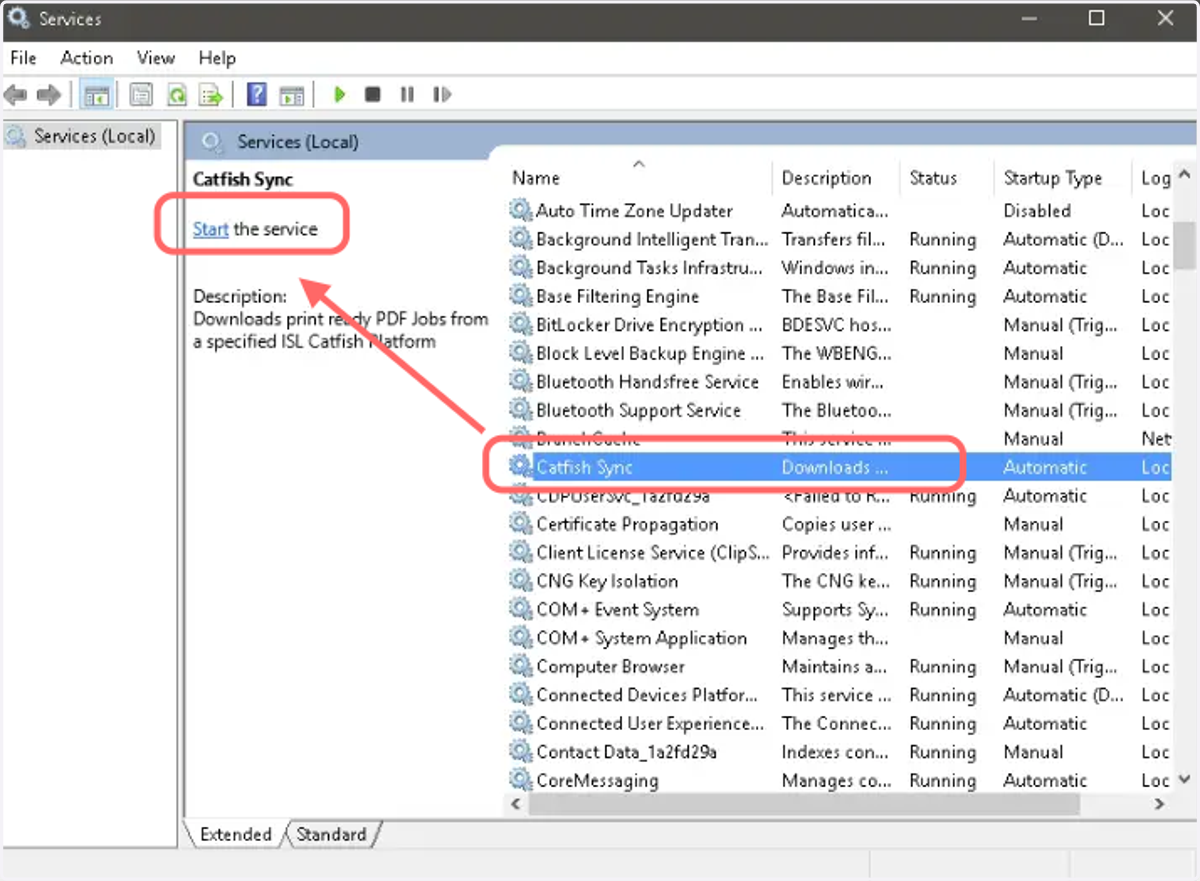Select Client License Service (ClipSVC) row
The width and height of the screenshot is (1200, 881).
click(x=838, y=553)
